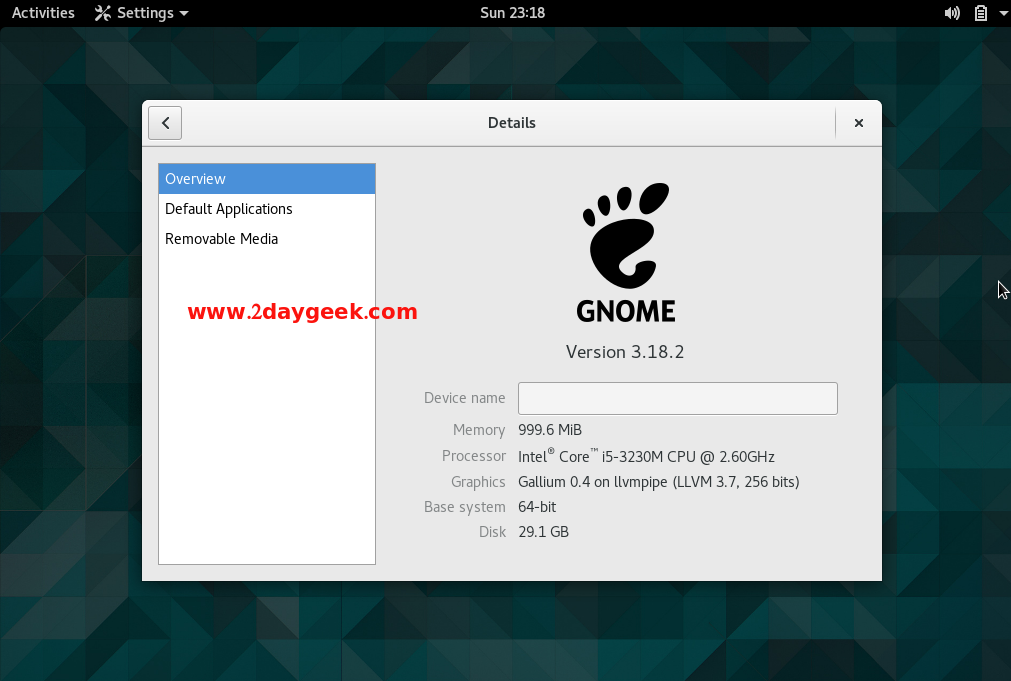Go back using the left chevron button
Screen dimensions: 1011x681
pos(165,123)
